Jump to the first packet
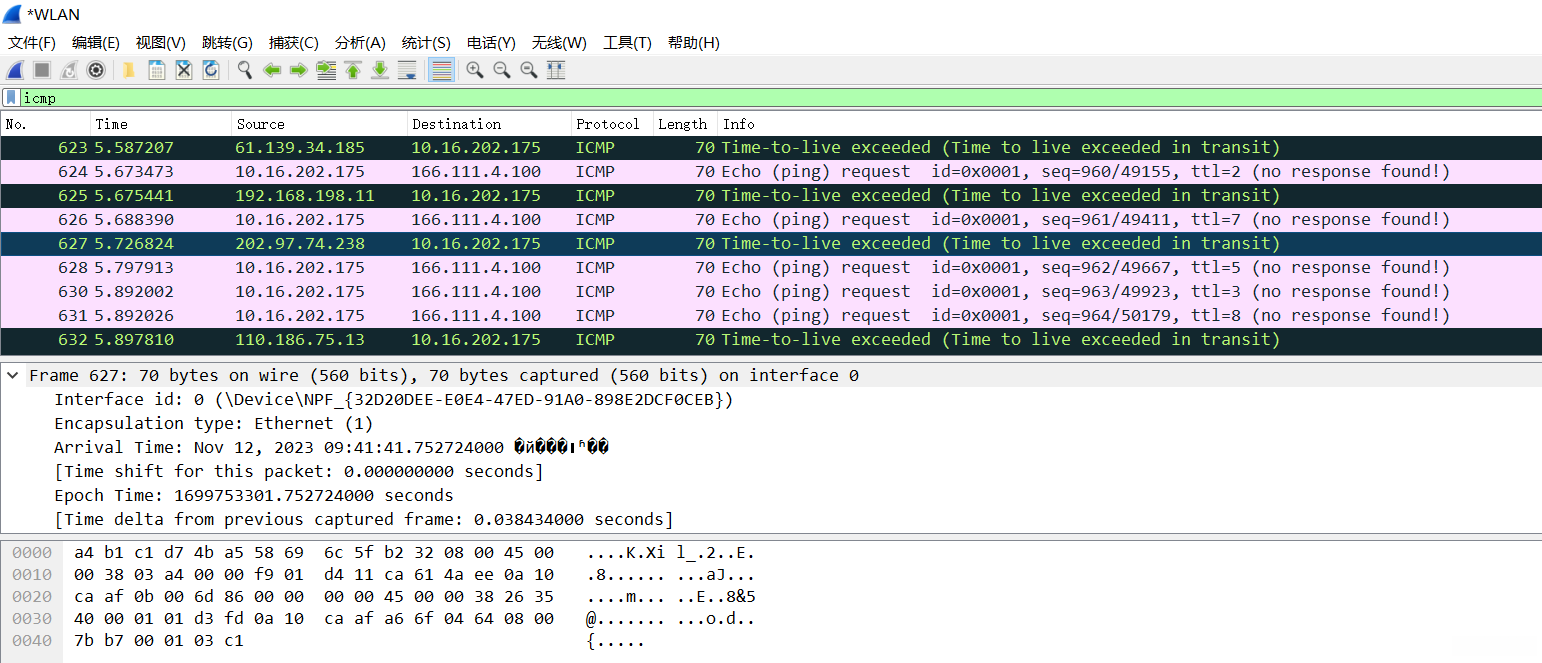 (x=353, y=70)
